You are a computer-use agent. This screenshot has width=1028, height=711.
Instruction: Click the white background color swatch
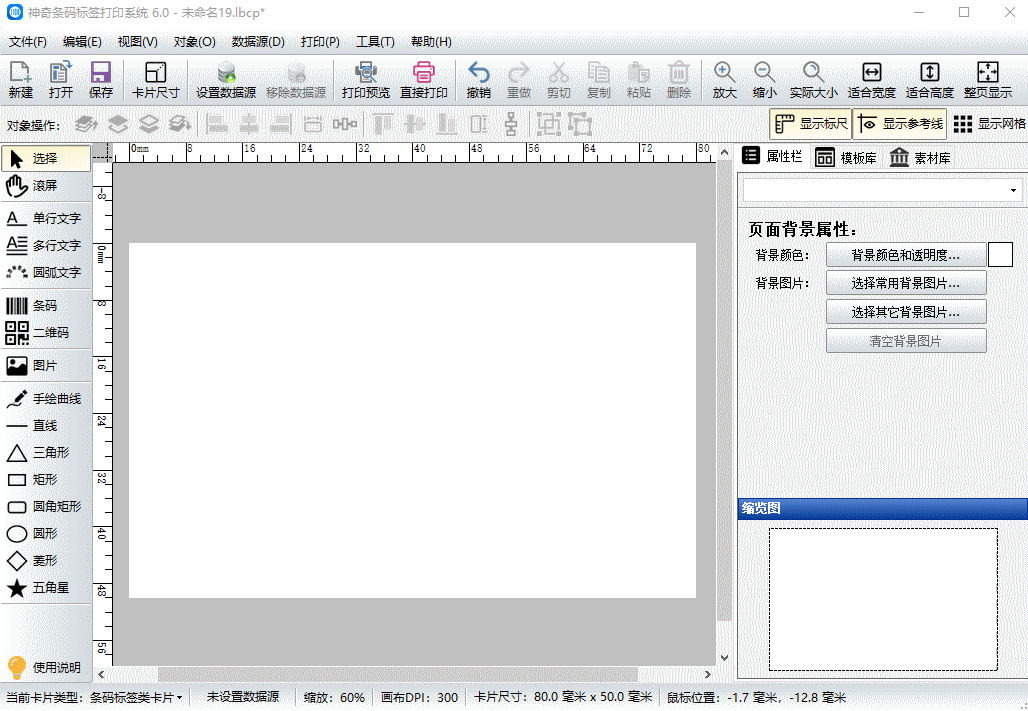tap(1000, 254)
